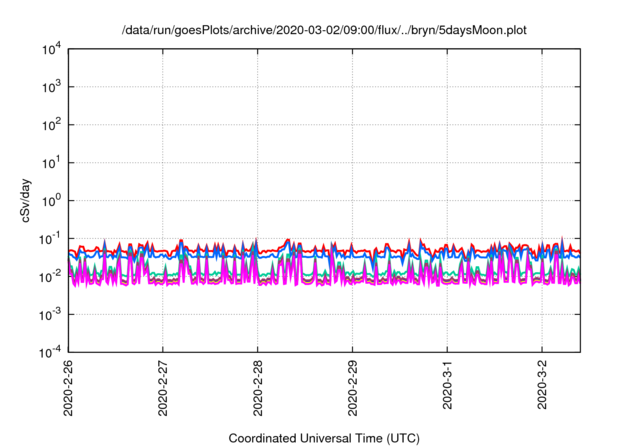Click the 10^-2 y-axis tick label
This screenshot has width=640, height=448.
click(50, 277)
